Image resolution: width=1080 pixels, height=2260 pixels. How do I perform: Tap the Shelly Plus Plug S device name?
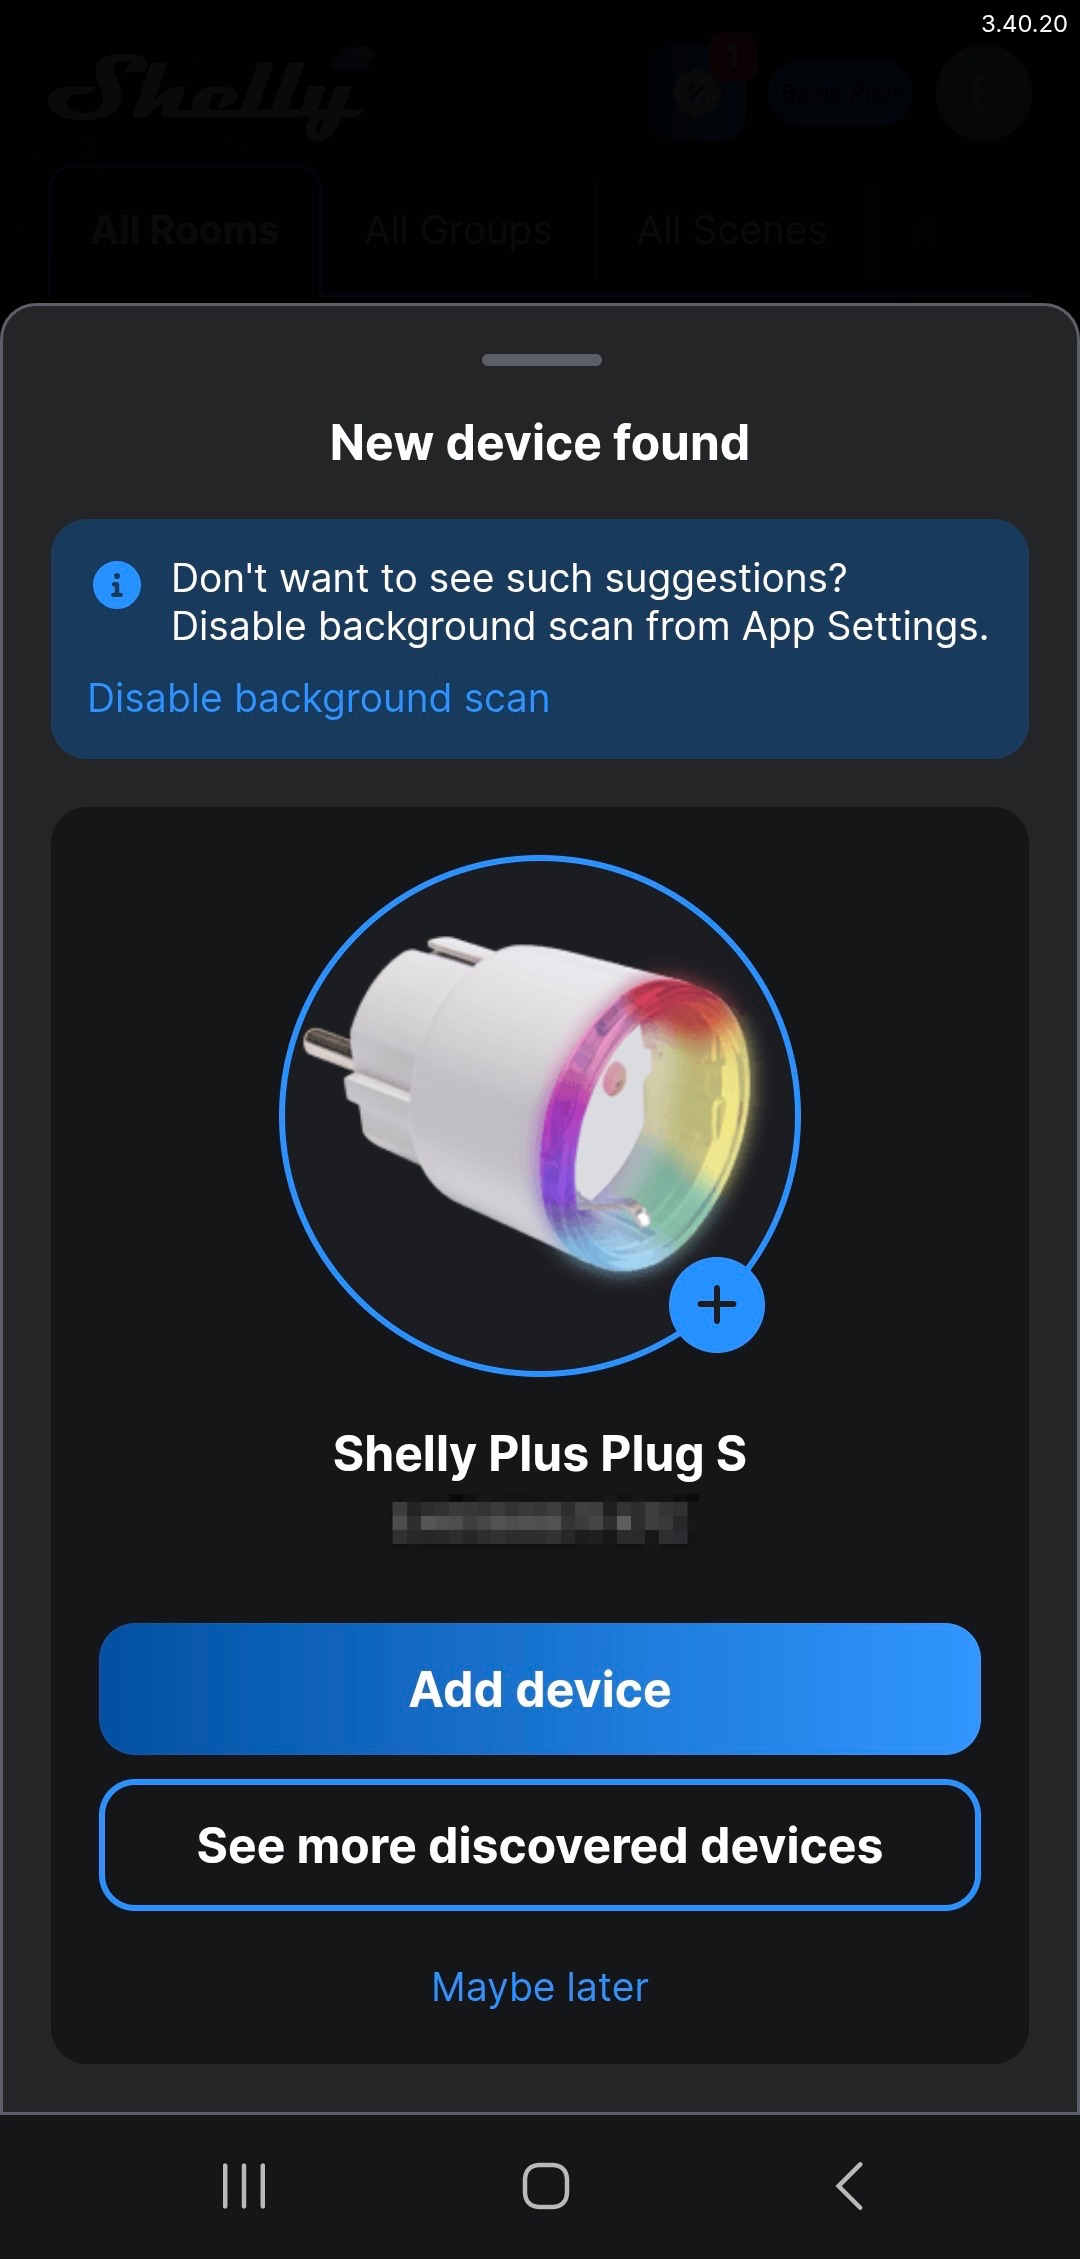coord(540,1454)
